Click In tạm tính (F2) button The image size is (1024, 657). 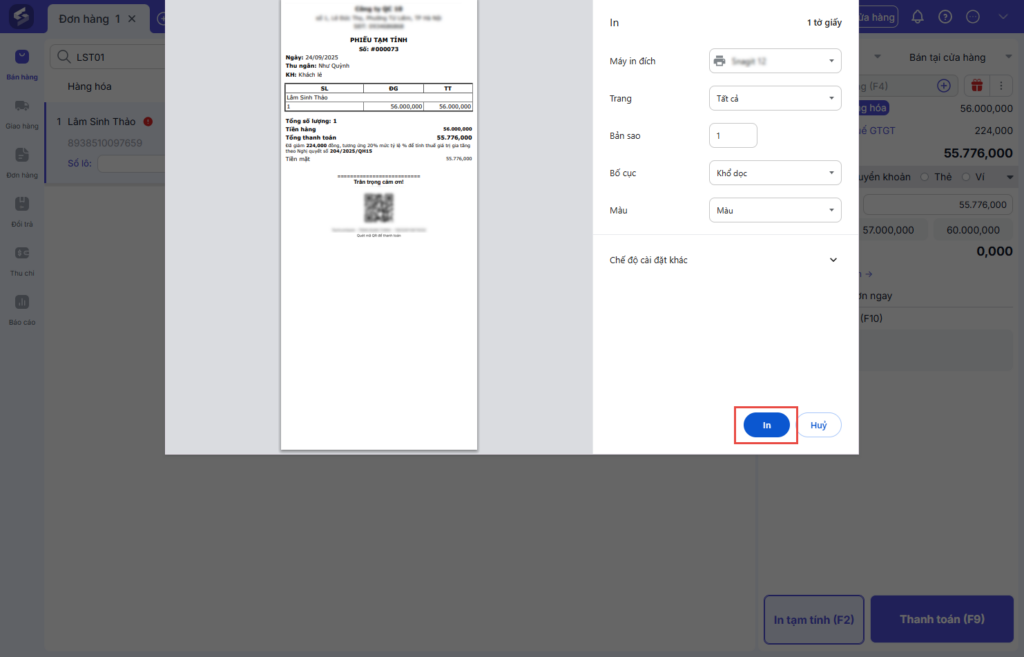click(814, 620)
